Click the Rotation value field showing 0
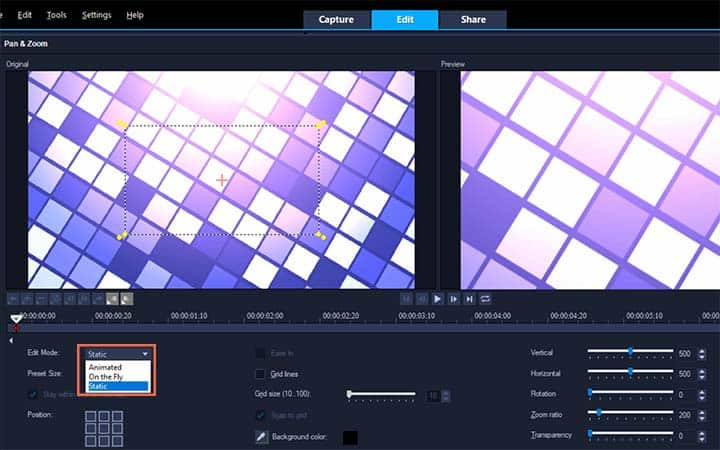 pyautogui.click(x=687, y=395)
